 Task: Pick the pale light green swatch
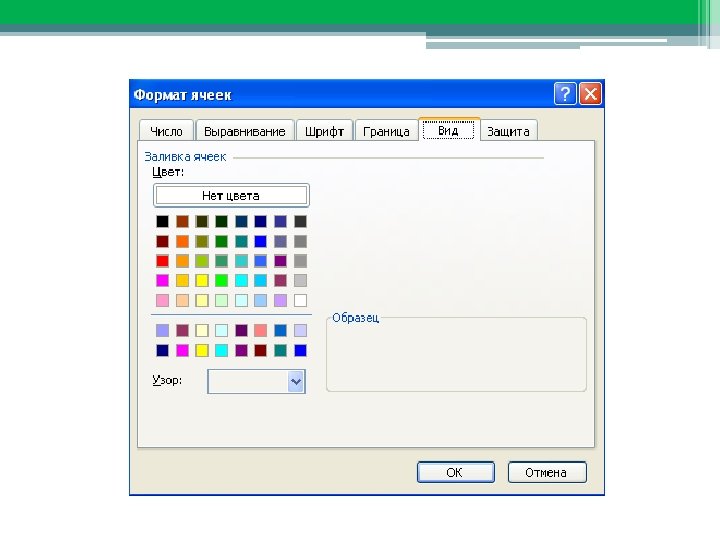[x=221, y=300]
